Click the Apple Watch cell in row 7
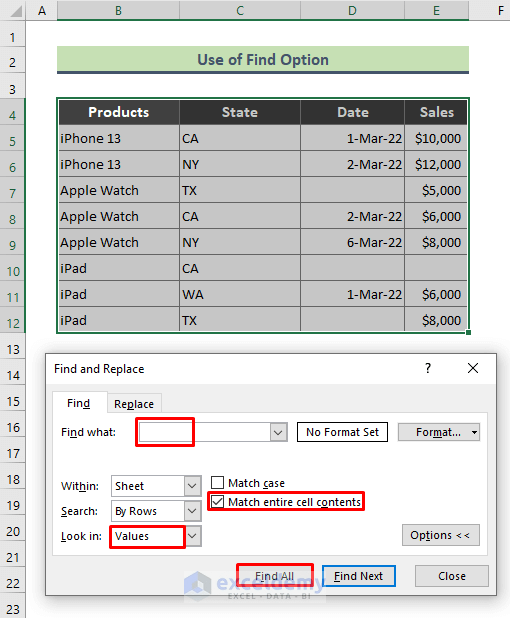 click(119, 190)
